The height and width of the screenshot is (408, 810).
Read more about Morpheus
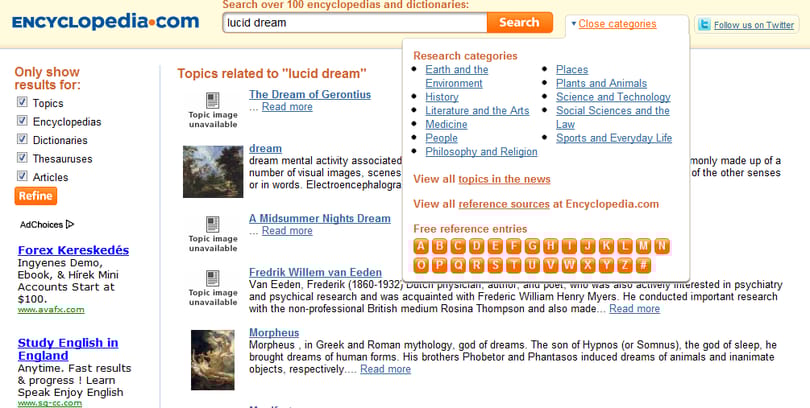click(385, 369)
